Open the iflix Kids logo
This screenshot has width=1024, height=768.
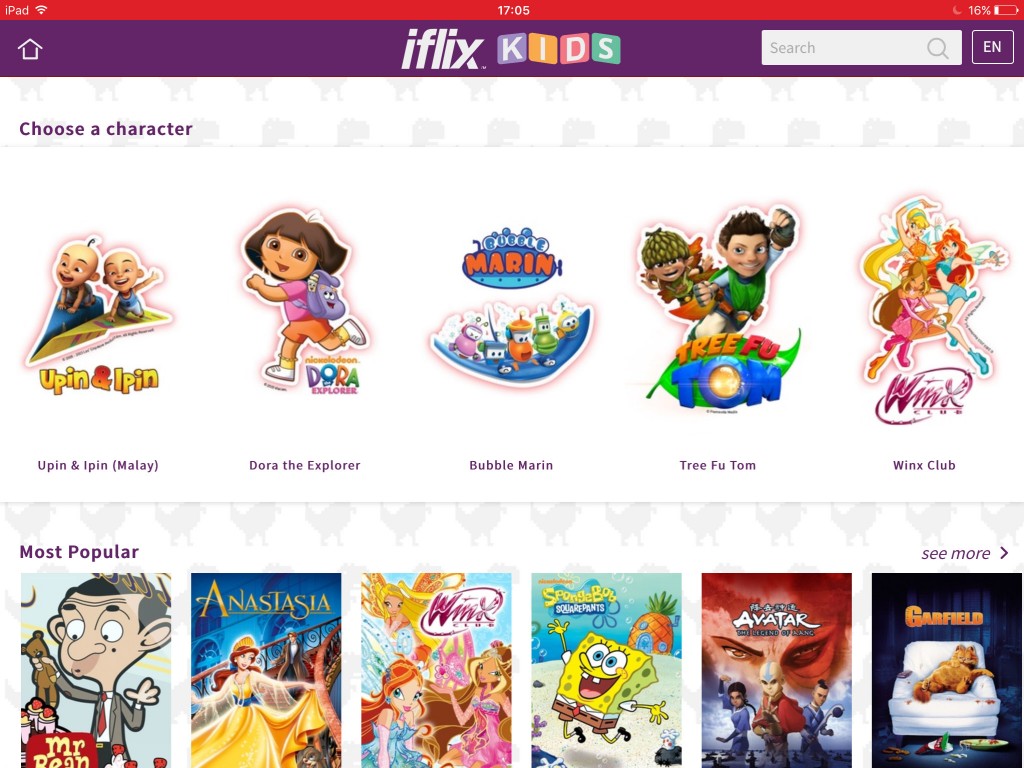click(511, 48)
